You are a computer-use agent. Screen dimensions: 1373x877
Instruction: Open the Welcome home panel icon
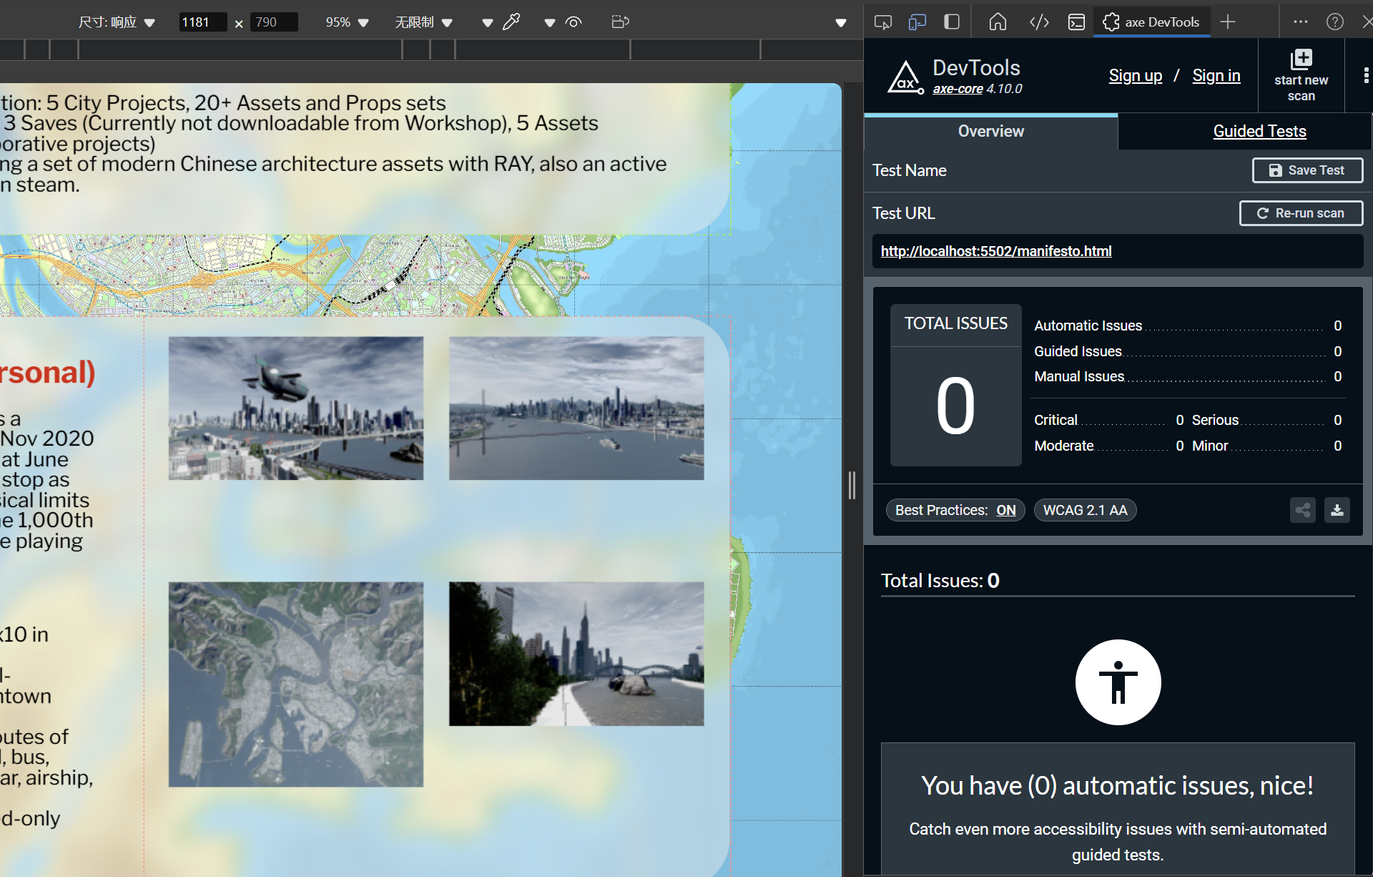(x=997, y=22)
